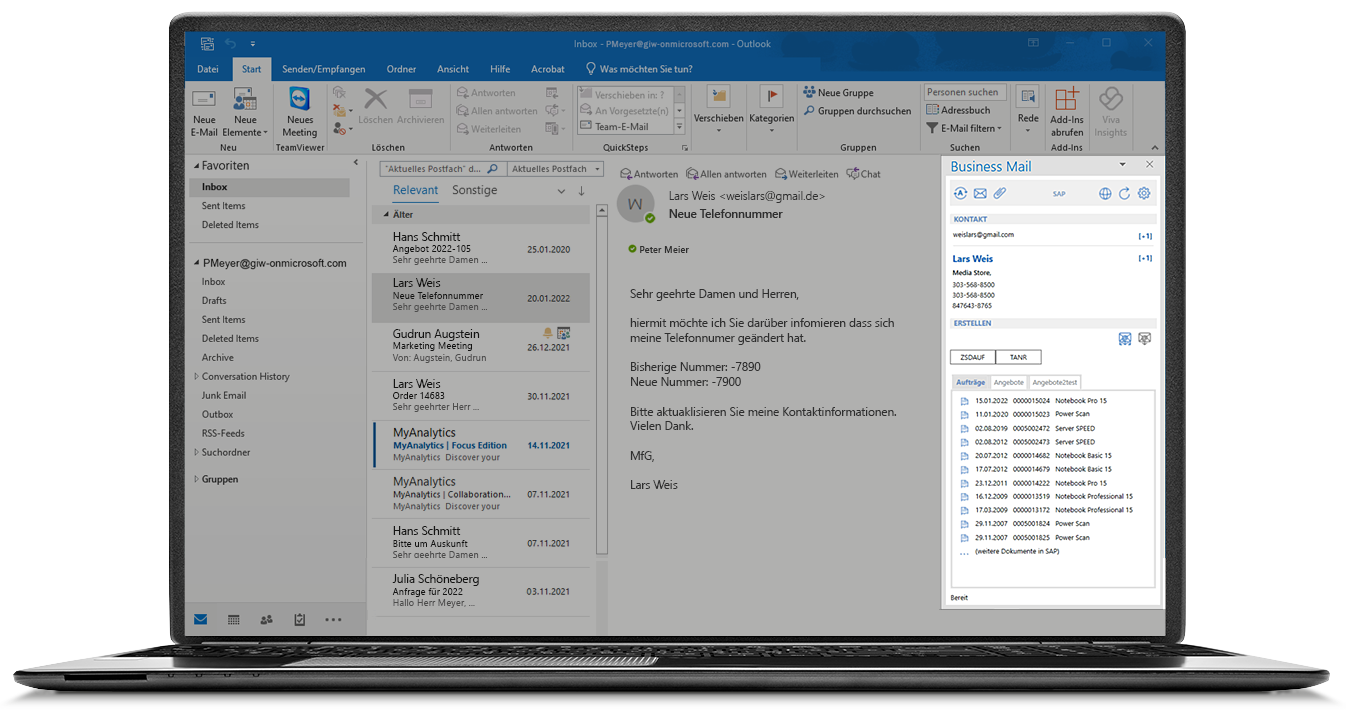Open the Hilfe ribbon tab
The image size is (1346, 719).
coord(500,69)
